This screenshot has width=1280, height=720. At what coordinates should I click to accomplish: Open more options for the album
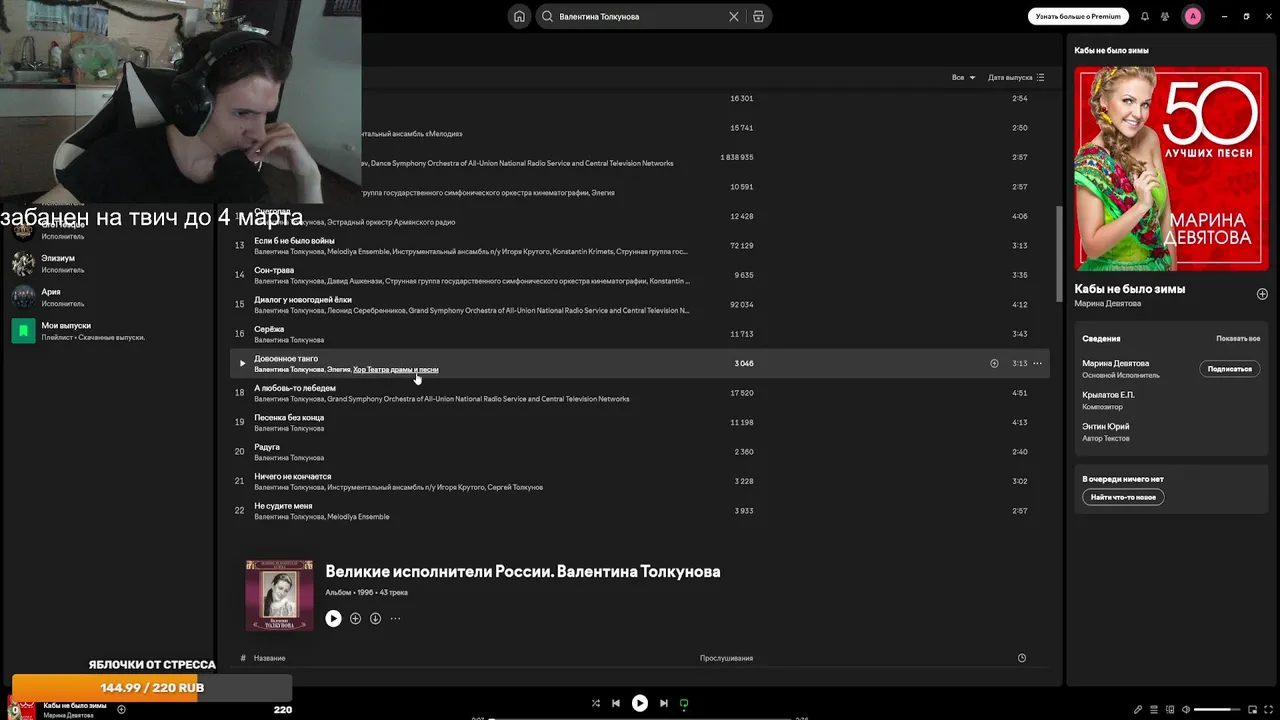[395, 619]
